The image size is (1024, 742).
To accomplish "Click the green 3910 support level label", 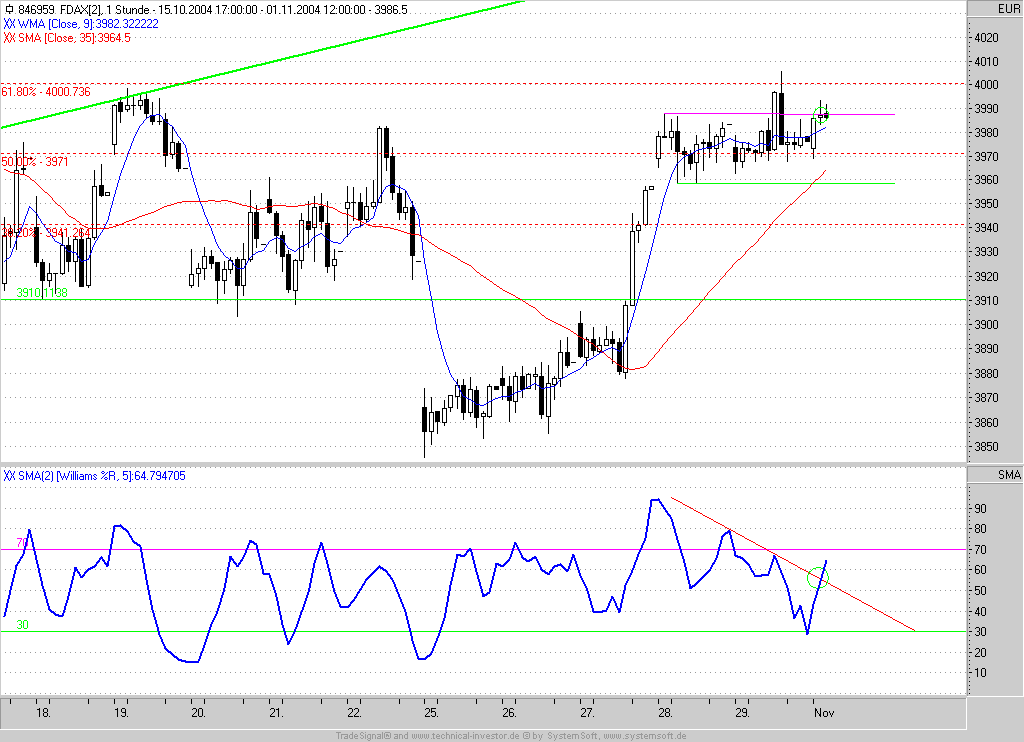I will [x=41, y=293].
